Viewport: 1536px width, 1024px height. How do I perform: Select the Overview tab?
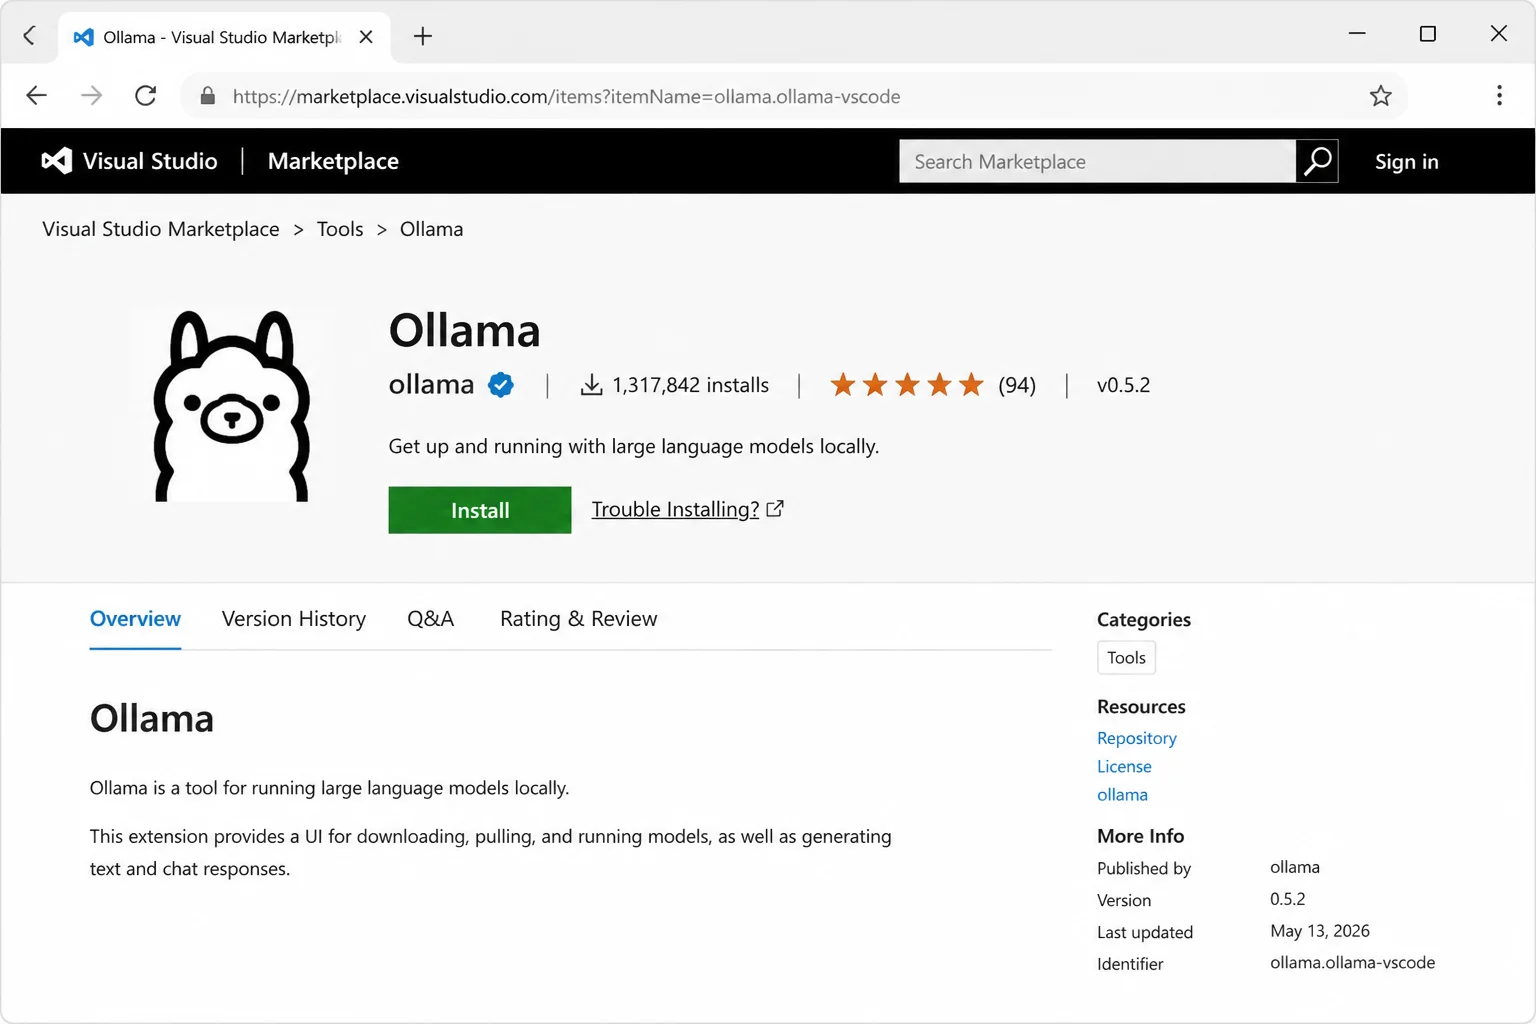pyautogui.click(x=135, y=619)
